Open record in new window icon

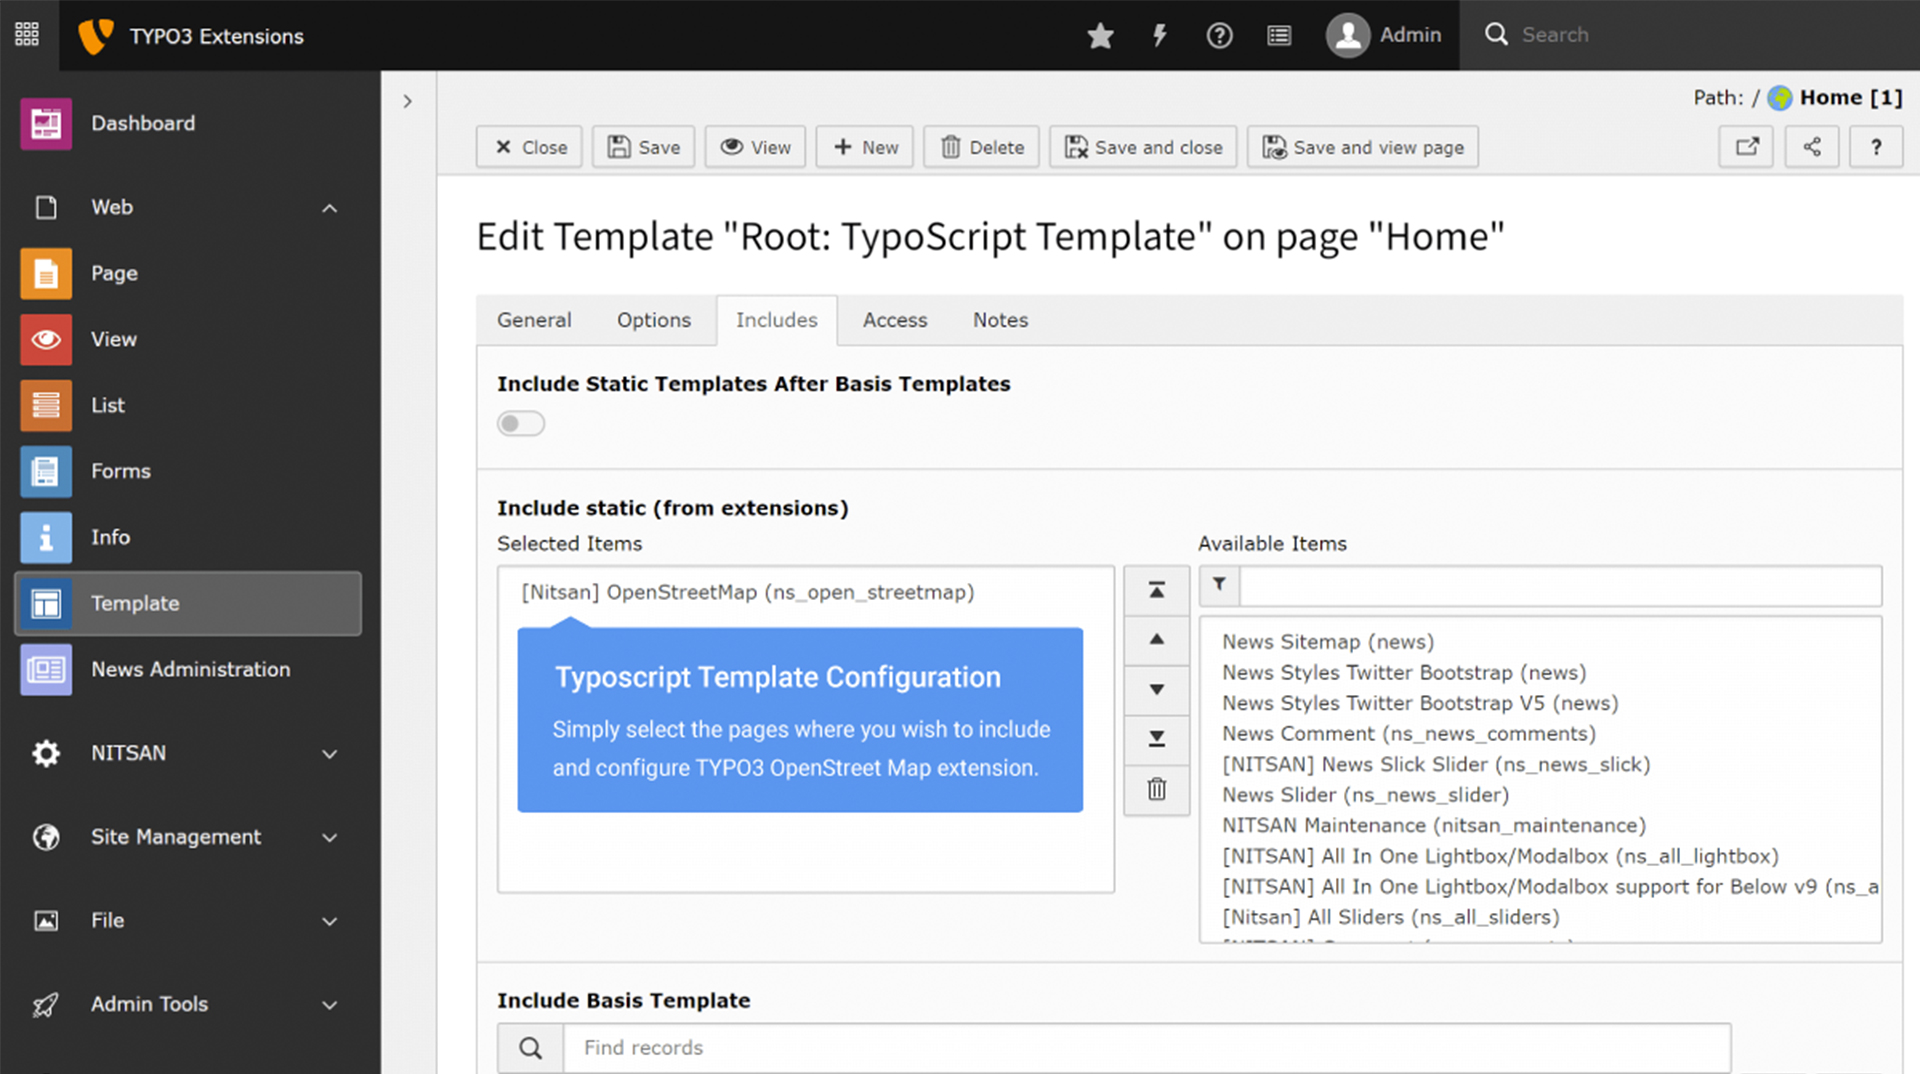(1746, 147)
